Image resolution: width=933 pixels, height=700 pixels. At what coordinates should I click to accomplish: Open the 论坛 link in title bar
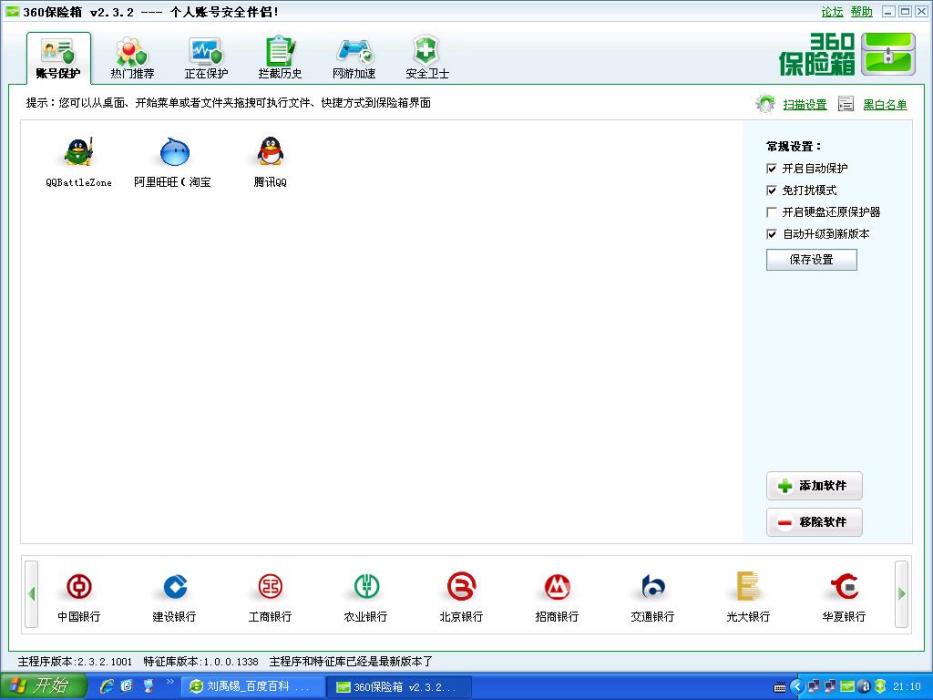point(832,11)
